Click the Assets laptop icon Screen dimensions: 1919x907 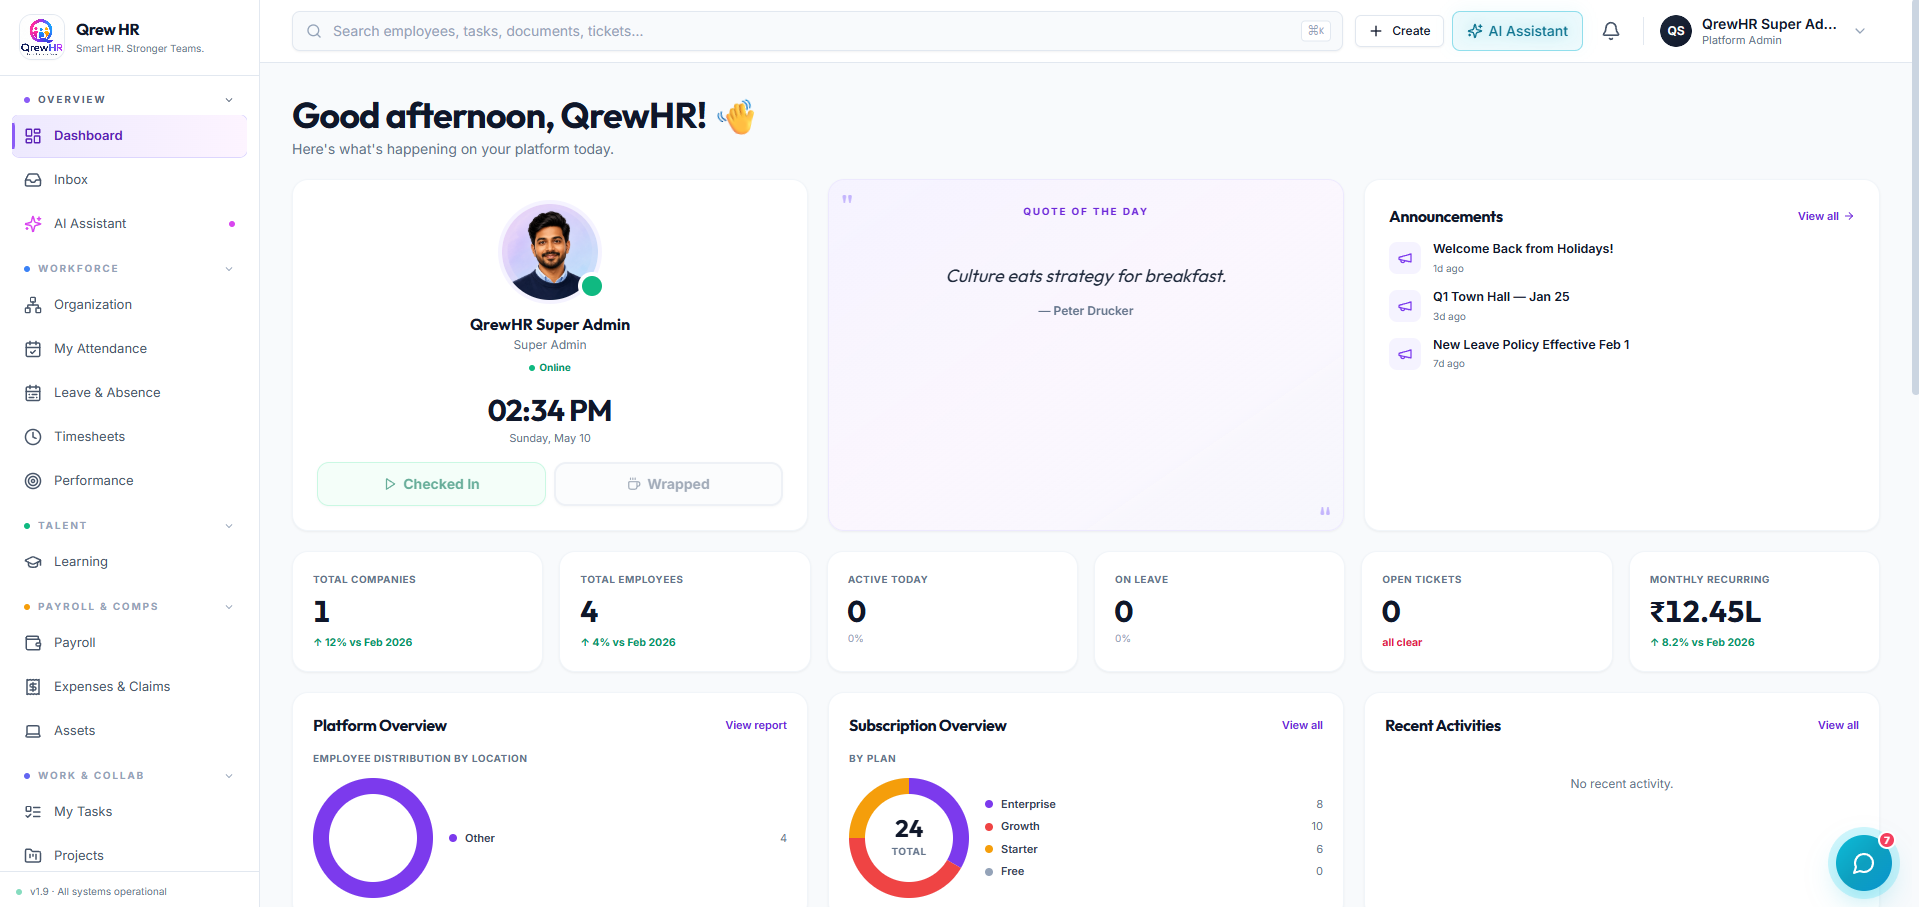pos(33,731)
